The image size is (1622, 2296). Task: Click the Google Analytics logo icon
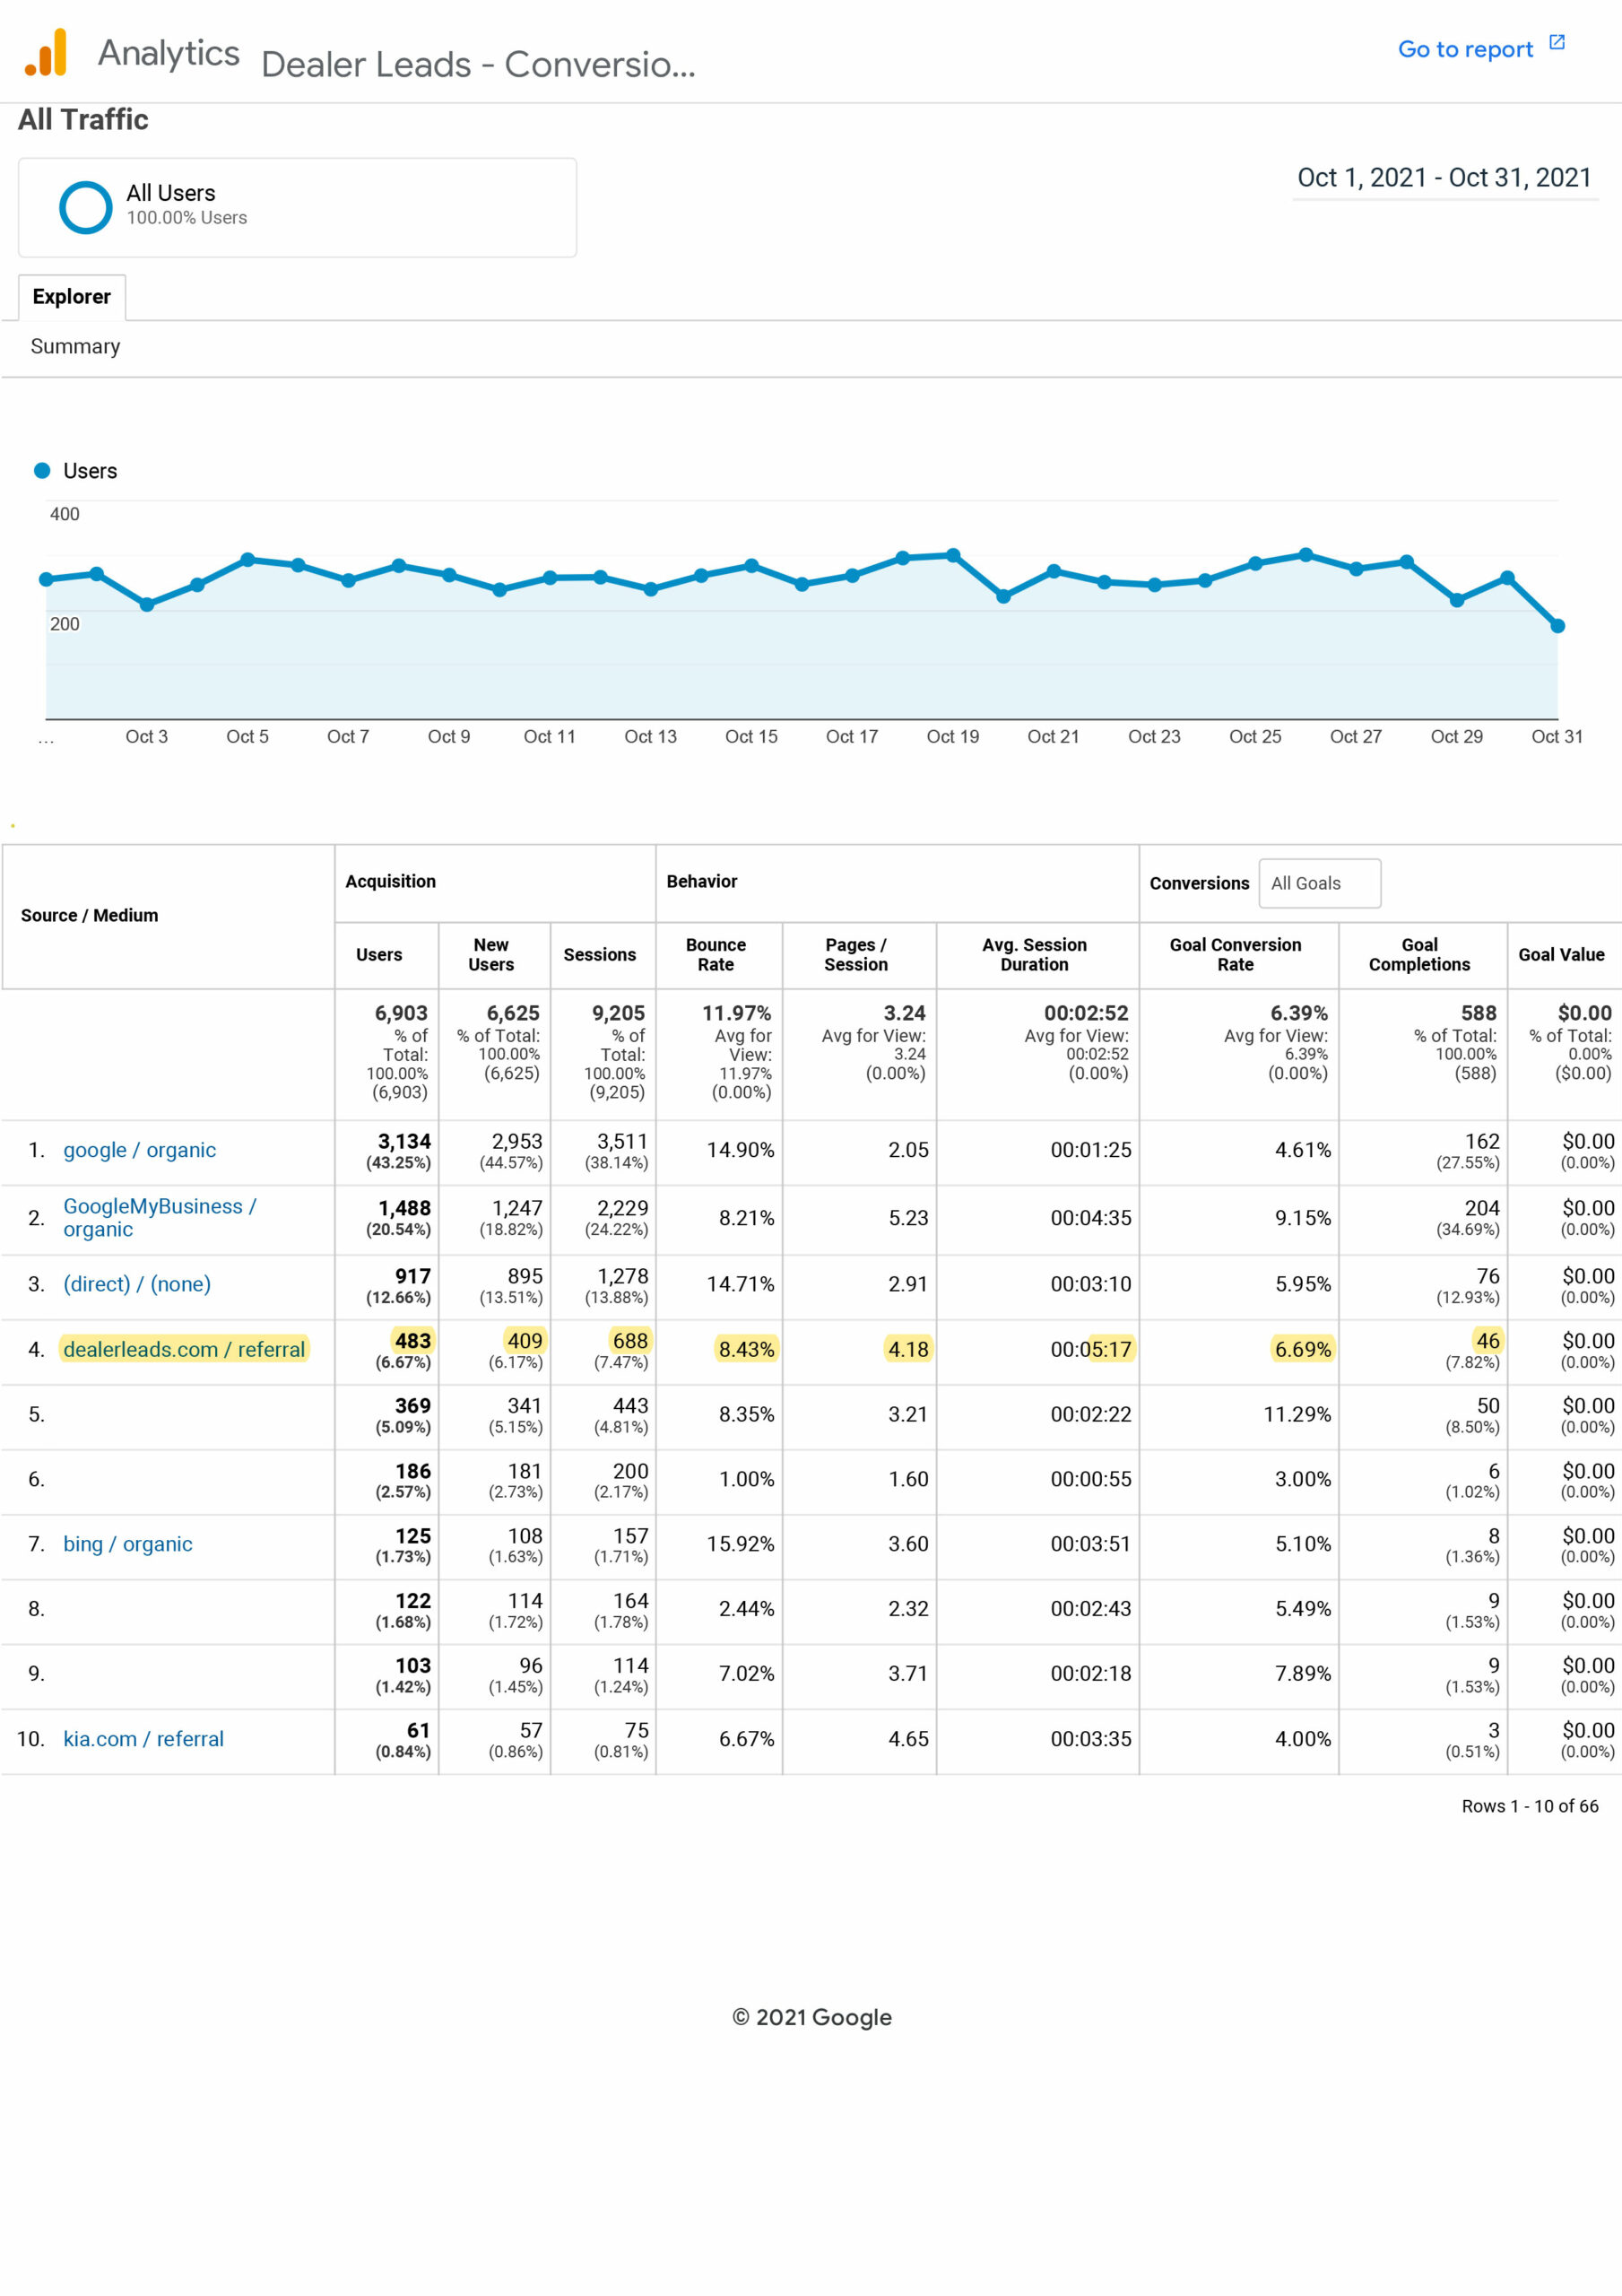46,52
